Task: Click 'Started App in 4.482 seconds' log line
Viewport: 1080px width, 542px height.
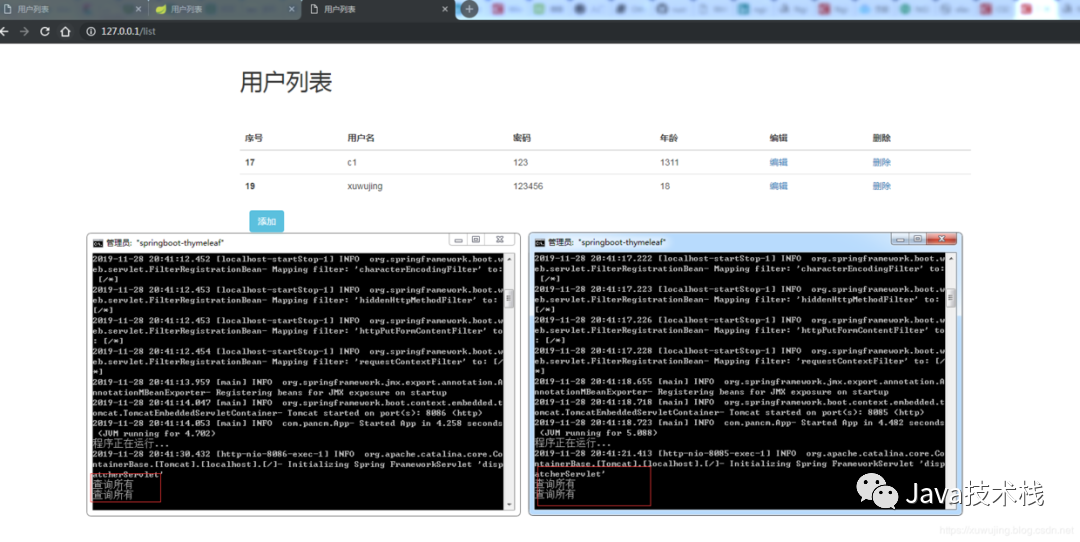Action: pyautogui.click(x=739, y=423)
